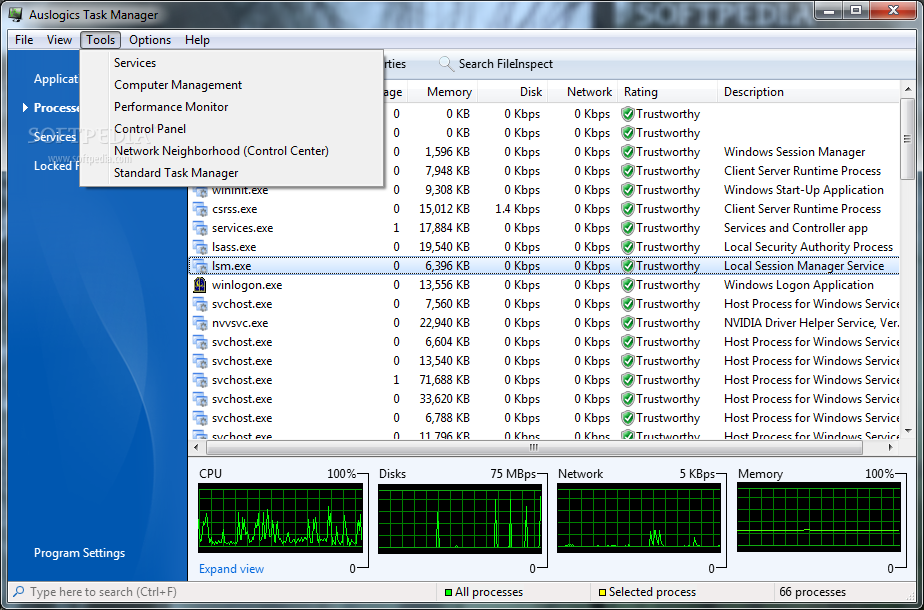Click the magnifier icon beside Search FileInspect
This screenshot has width=924, height=610.
tap(447, 64)
